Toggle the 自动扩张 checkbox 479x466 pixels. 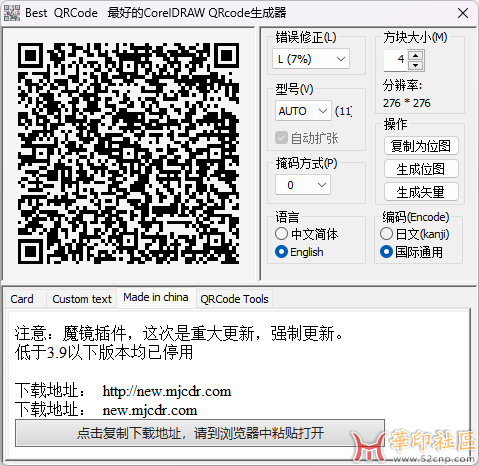281,137
